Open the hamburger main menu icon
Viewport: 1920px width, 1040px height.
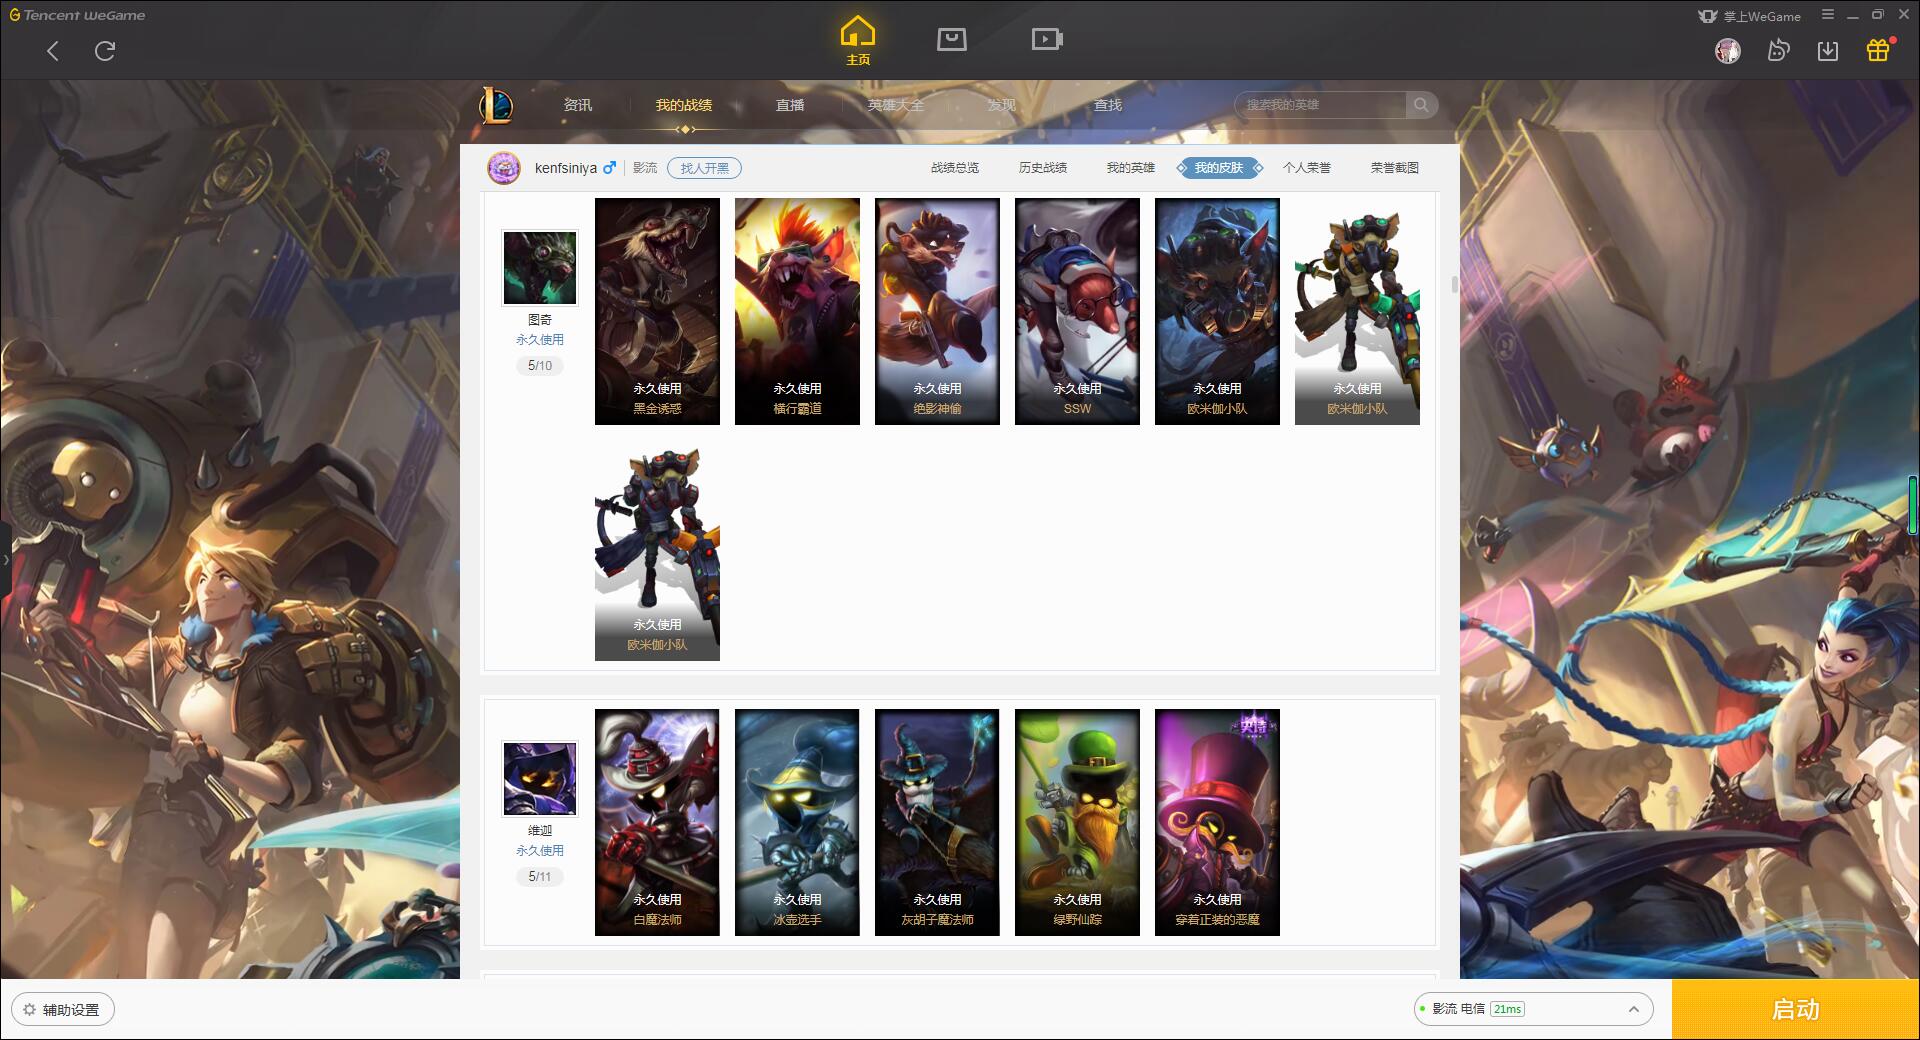coord(1828,15)
